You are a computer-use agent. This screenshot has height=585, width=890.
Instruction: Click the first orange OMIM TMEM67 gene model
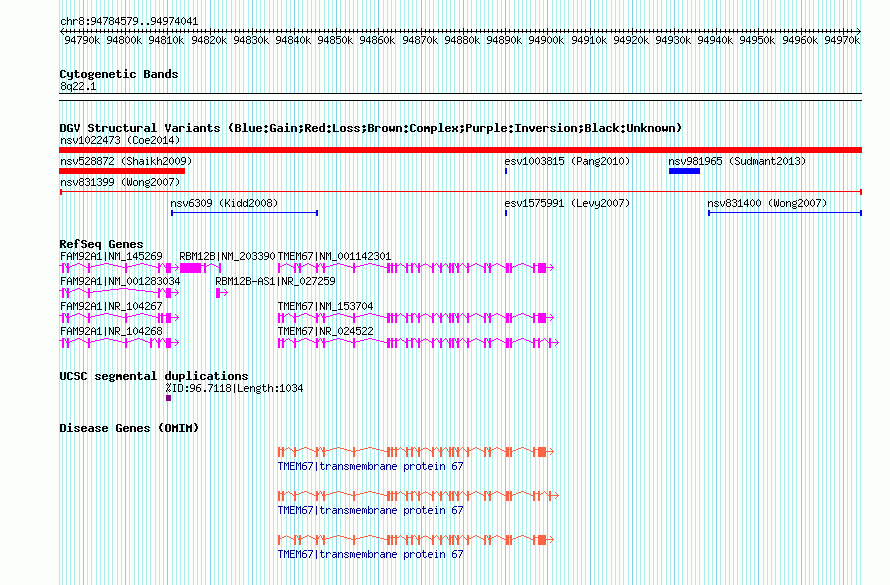416,452
